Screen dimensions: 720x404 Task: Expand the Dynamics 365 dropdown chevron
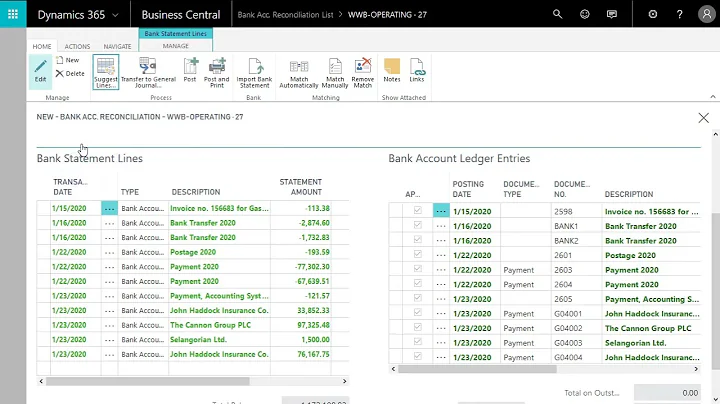(x=115, y=15)
